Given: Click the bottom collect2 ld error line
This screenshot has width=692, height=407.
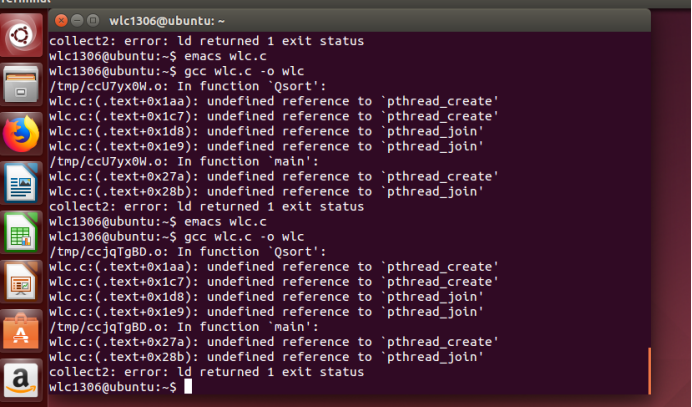Looking at the screenshot, I should tap(205, 371).
